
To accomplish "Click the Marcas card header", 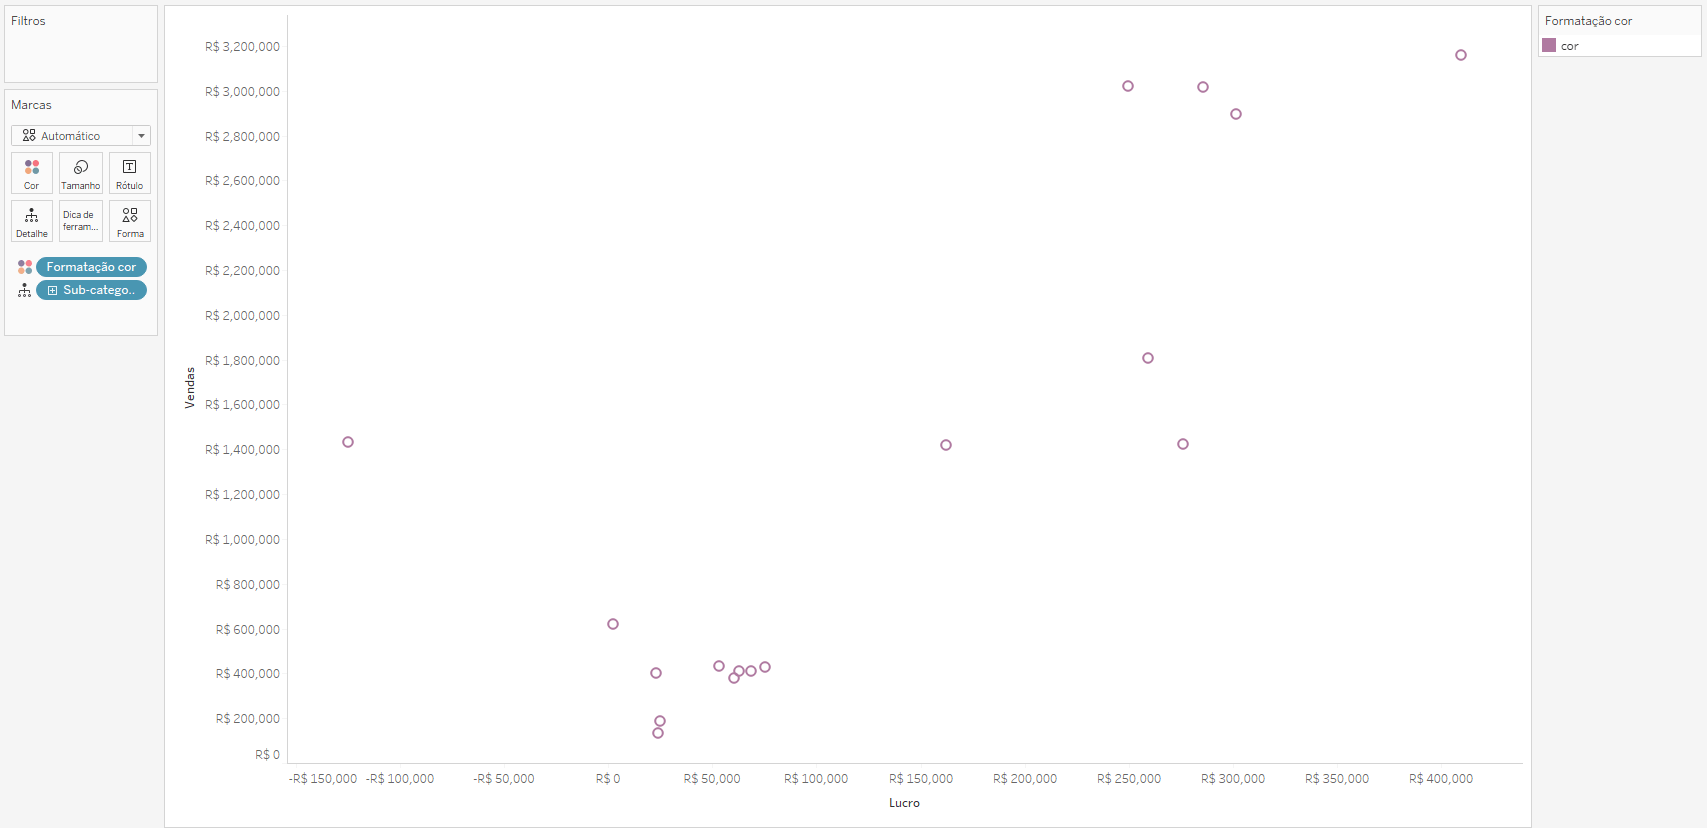I will click(x=31, y=105).
